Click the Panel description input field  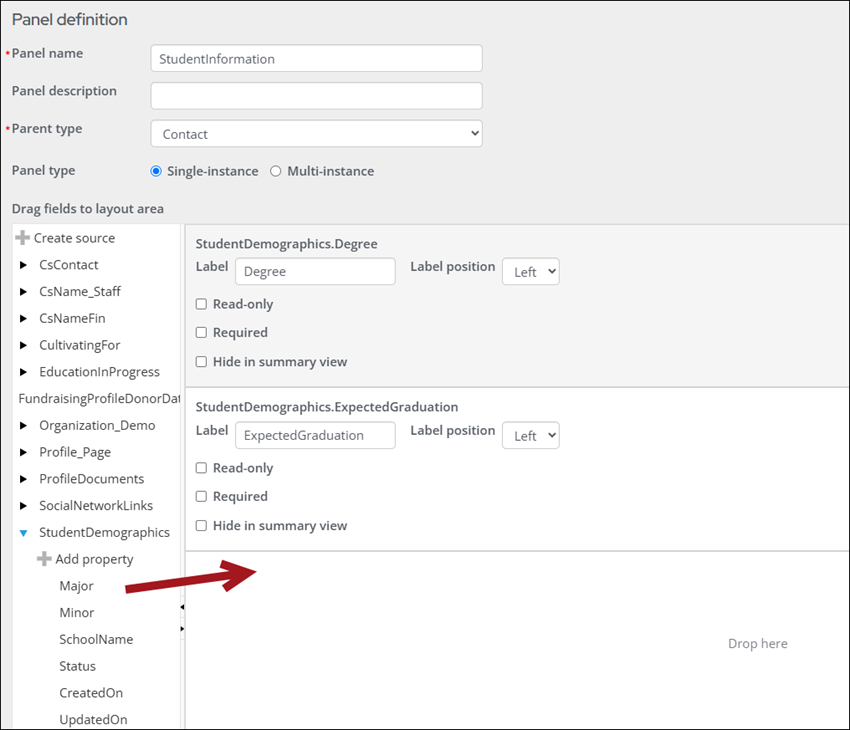tap(316, 96)
